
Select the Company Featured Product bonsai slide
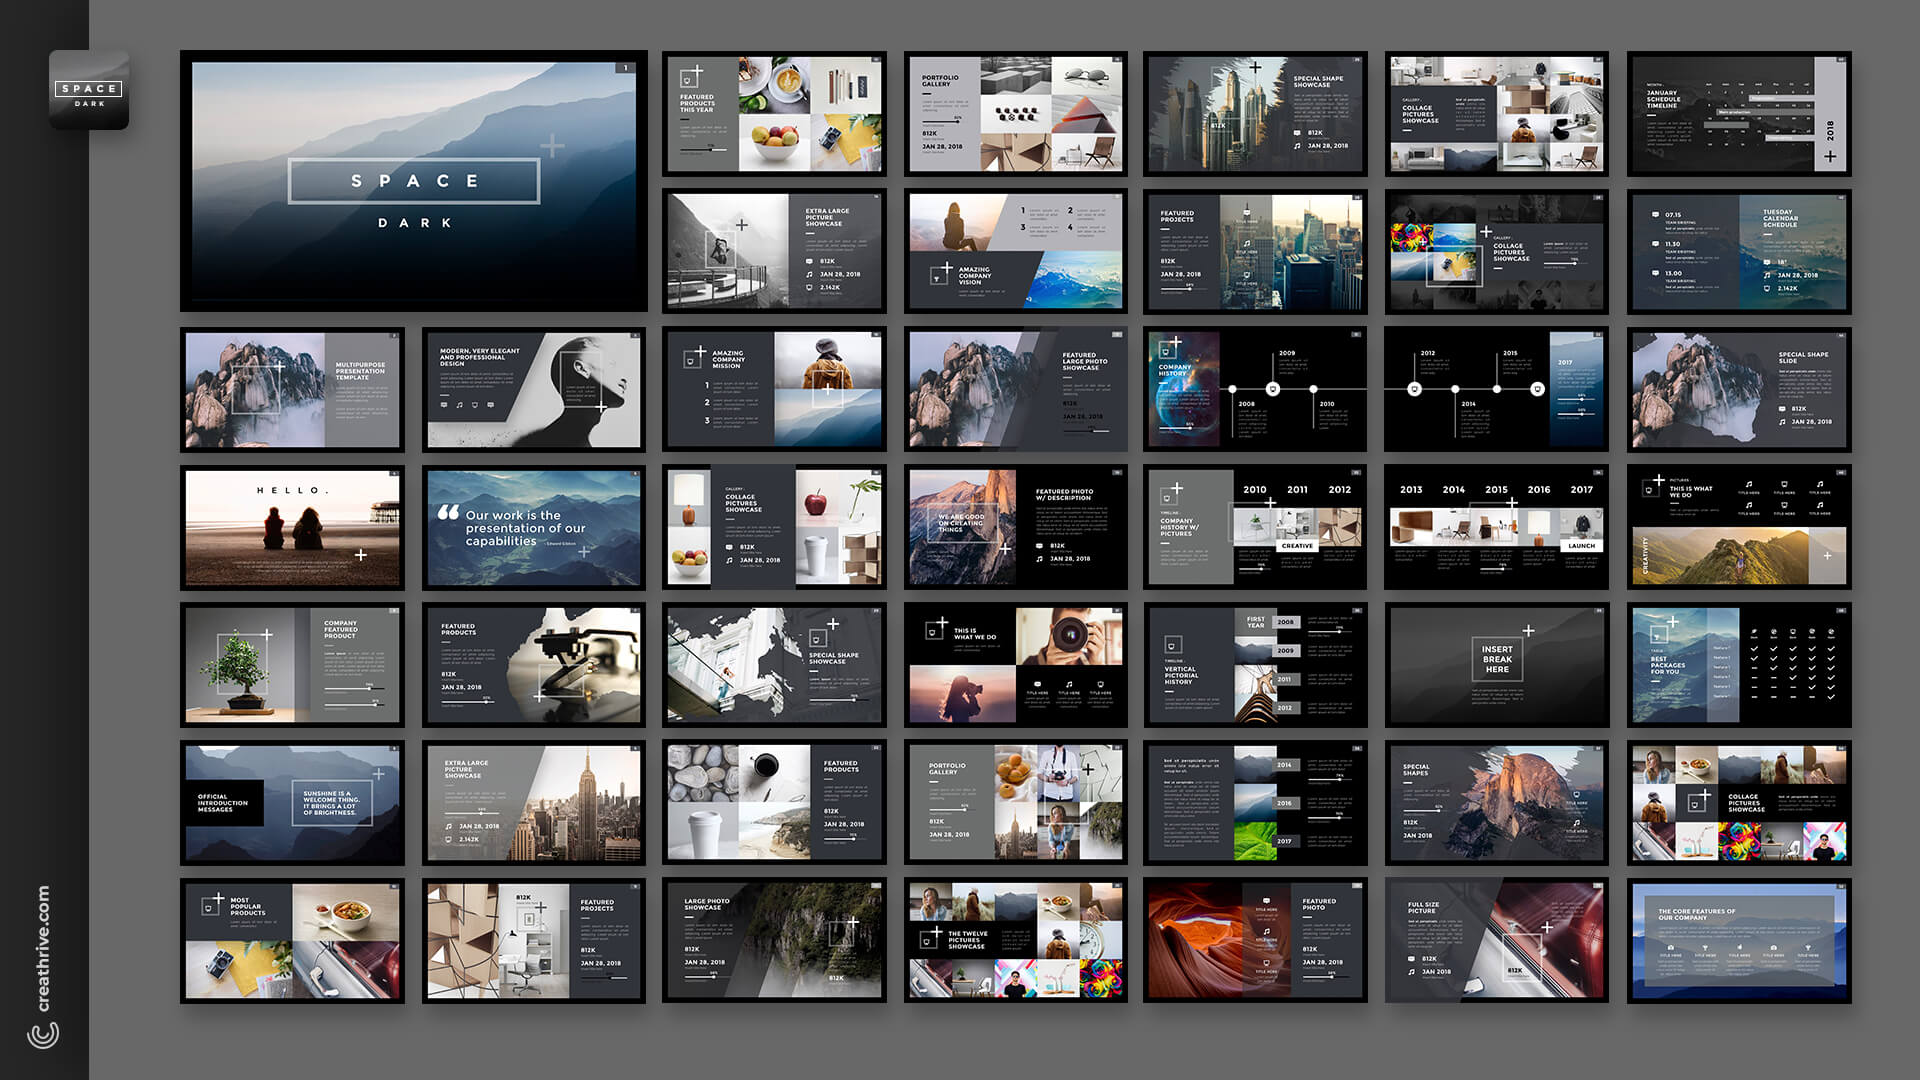click(292, 664)
